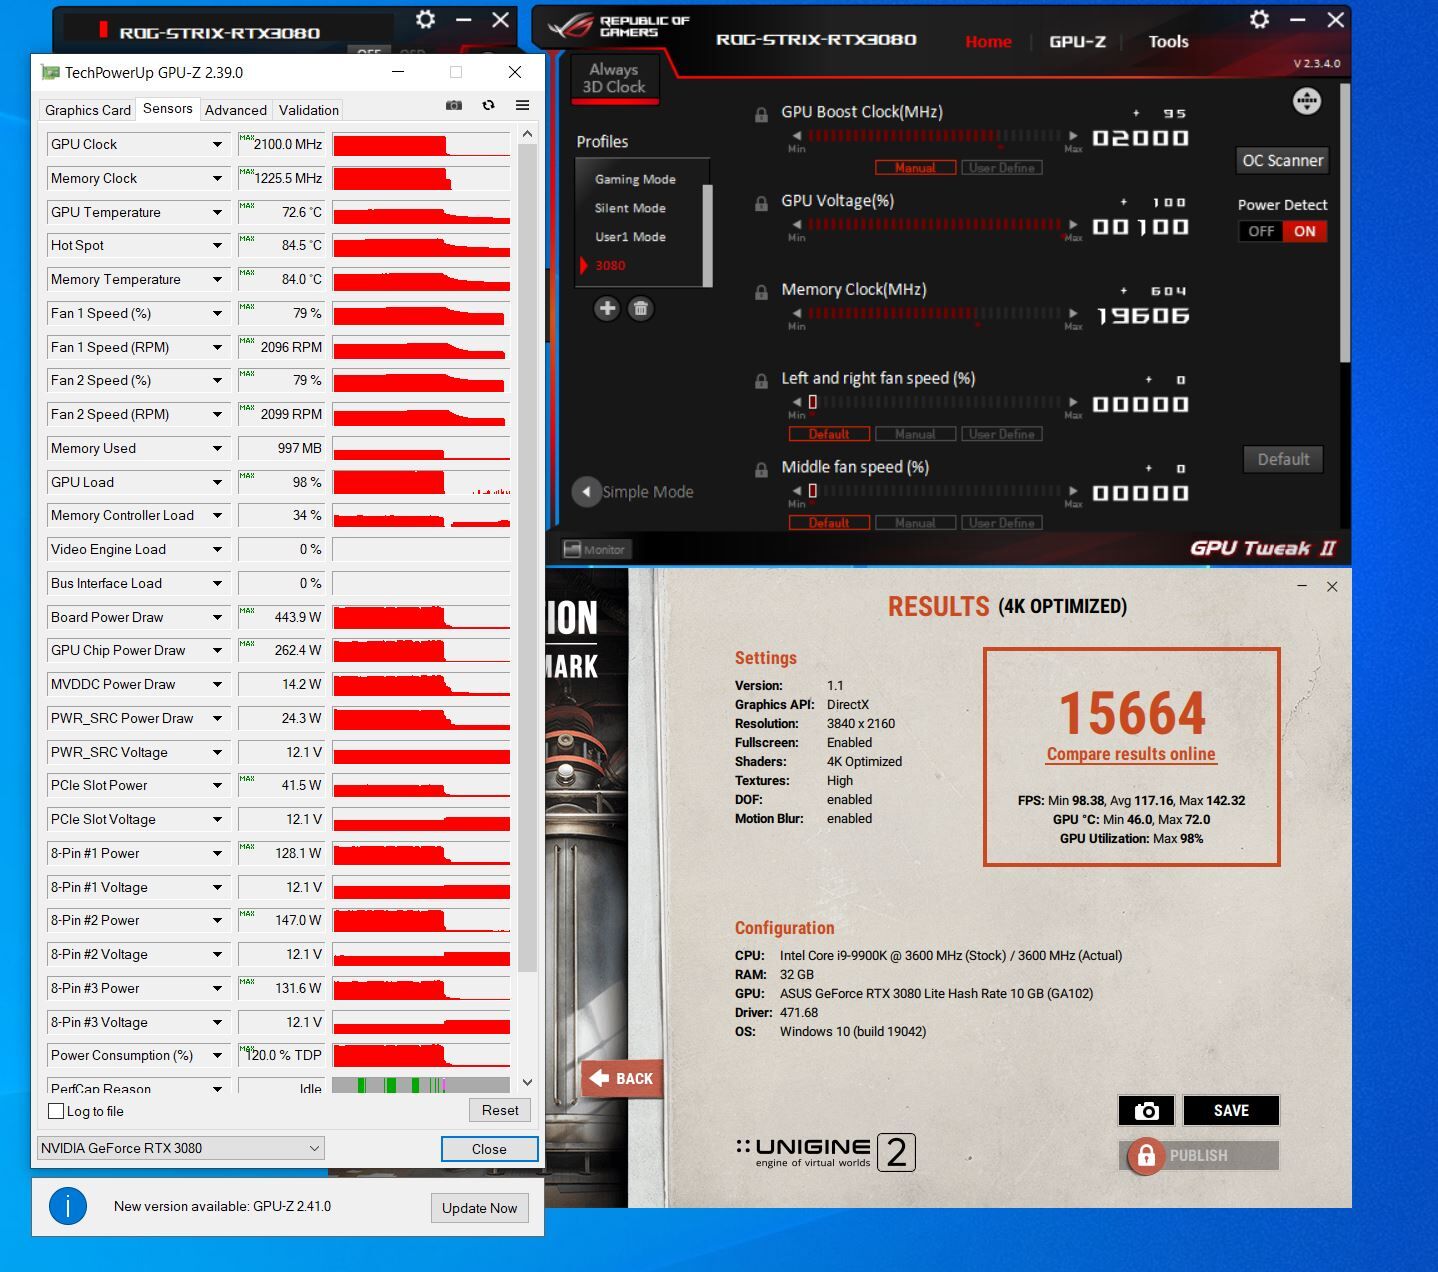1438x1272 pixels.
Task: Switch to Graphics Card tab
Action: [88, 110]
